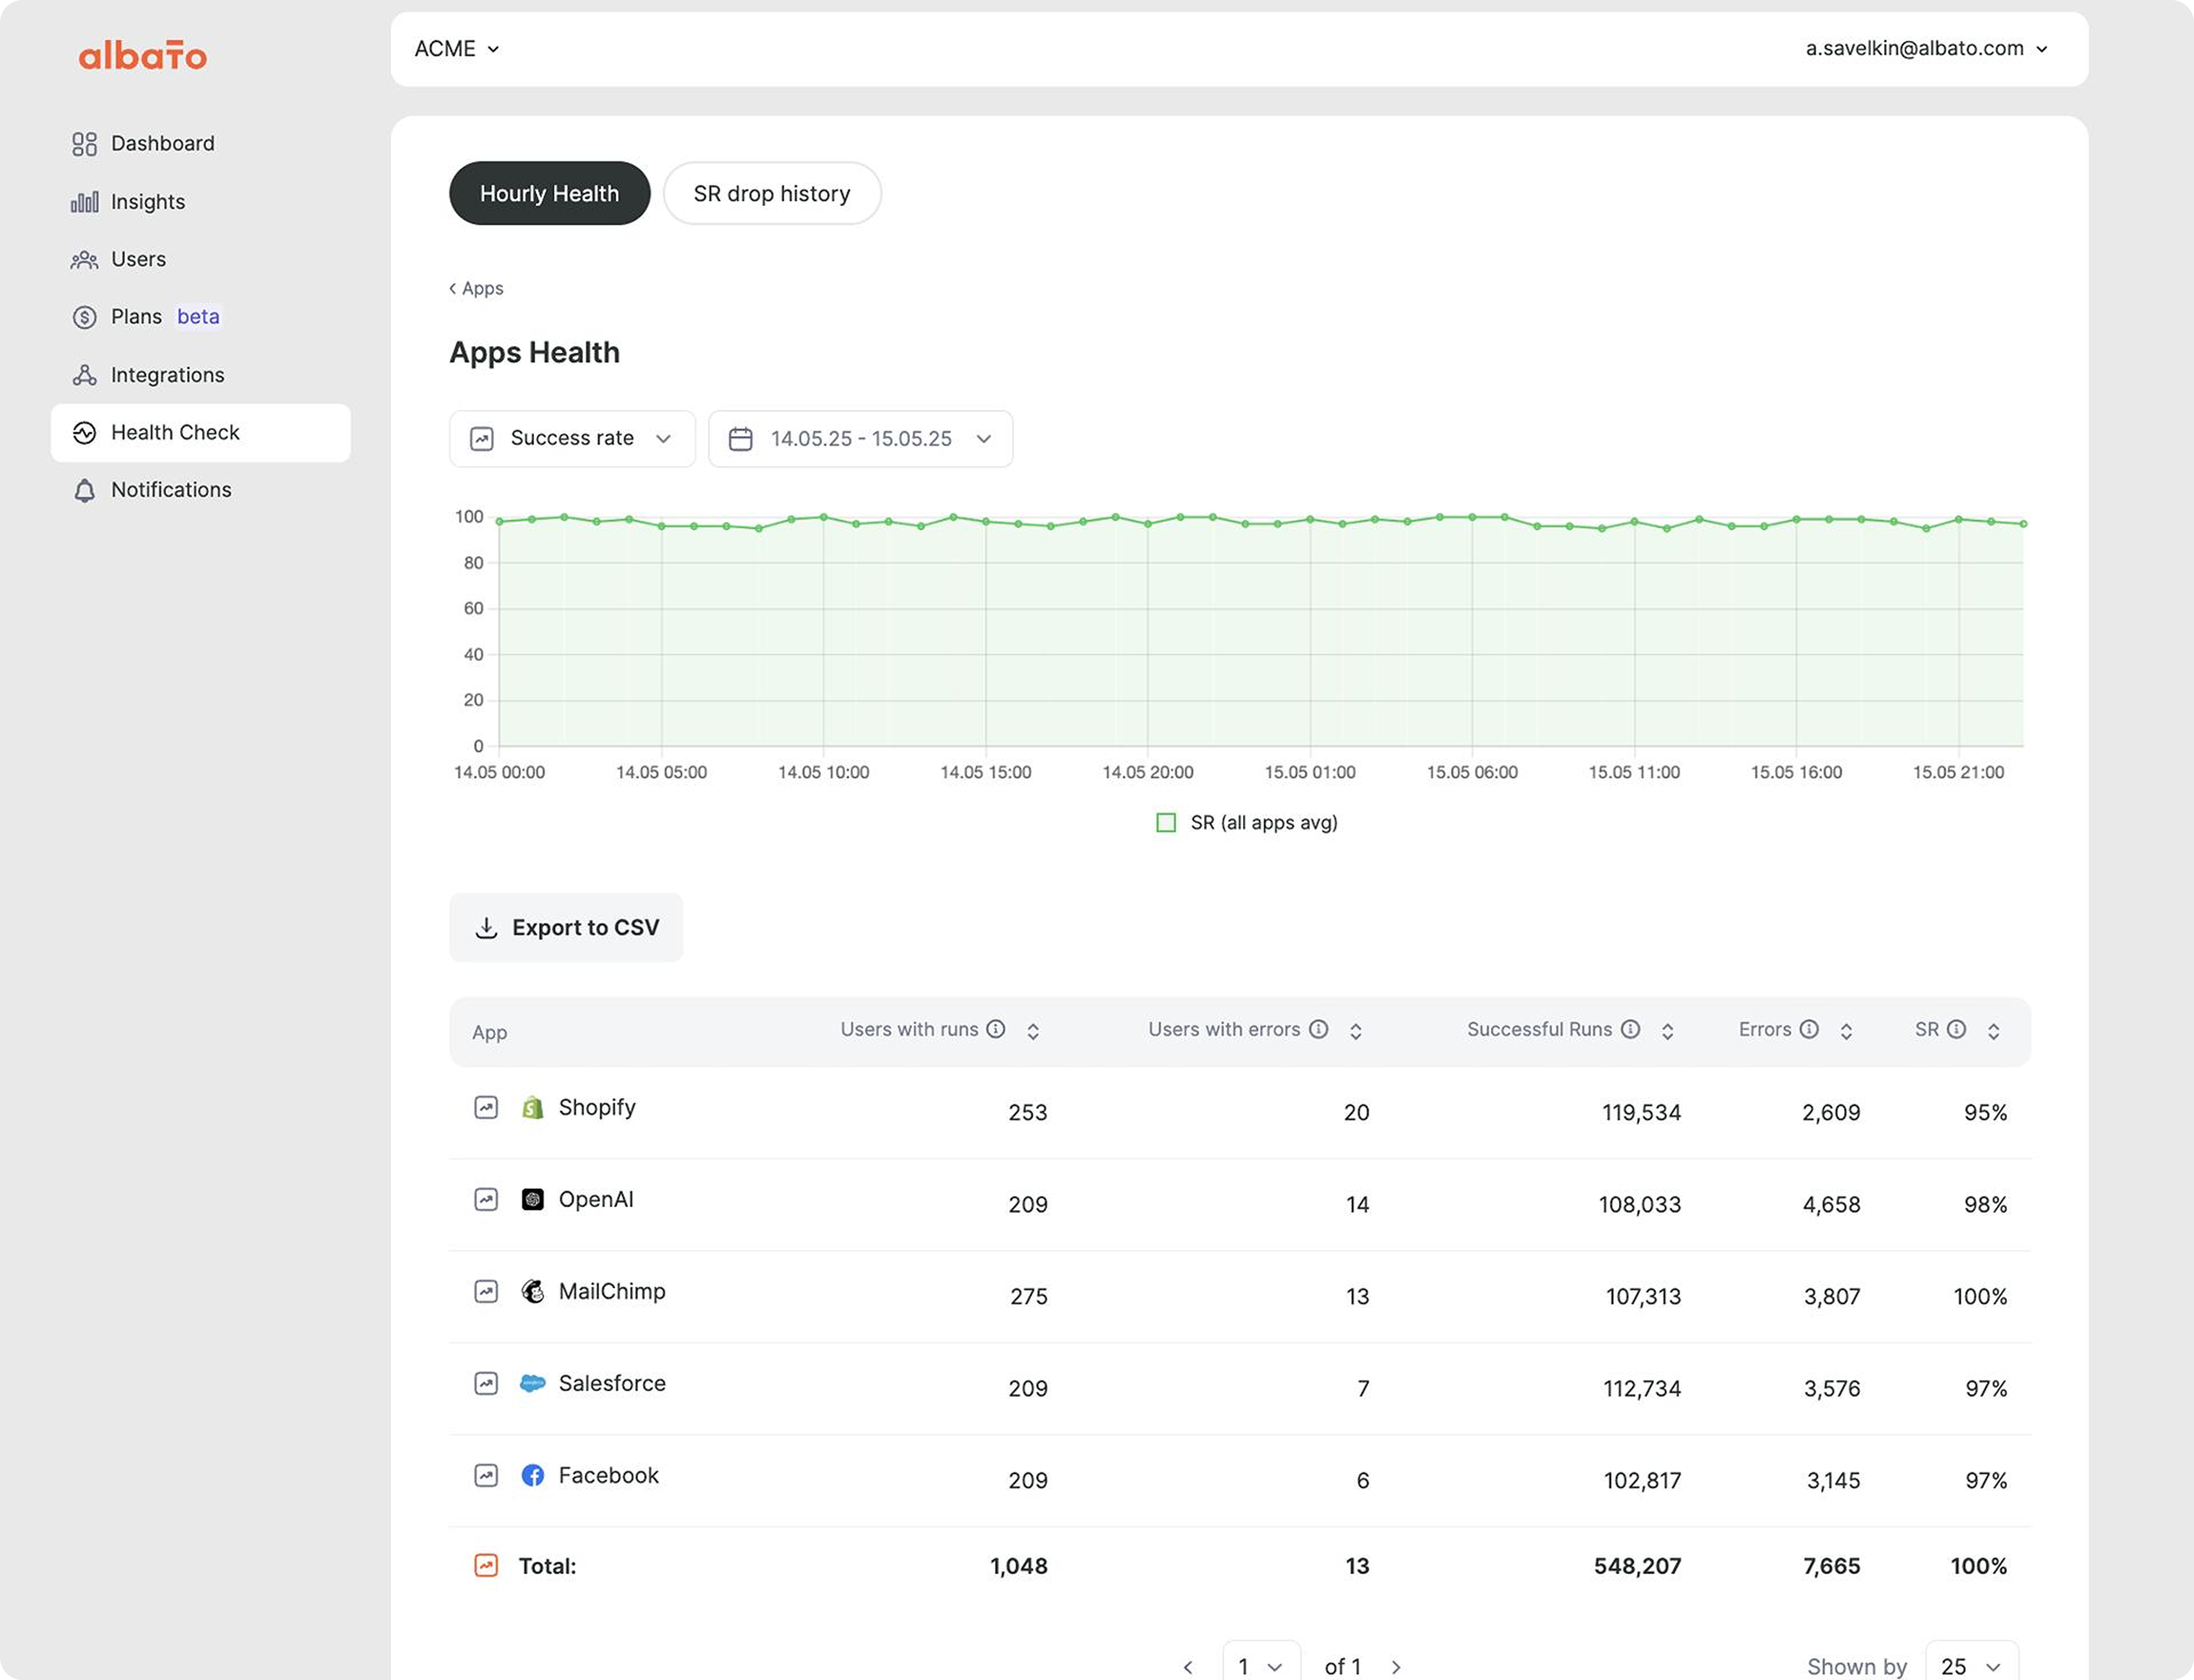This screenshot has height=1680, width=2194.
Task: Click the calendar icon in date range picker
Action: (740, 439)
